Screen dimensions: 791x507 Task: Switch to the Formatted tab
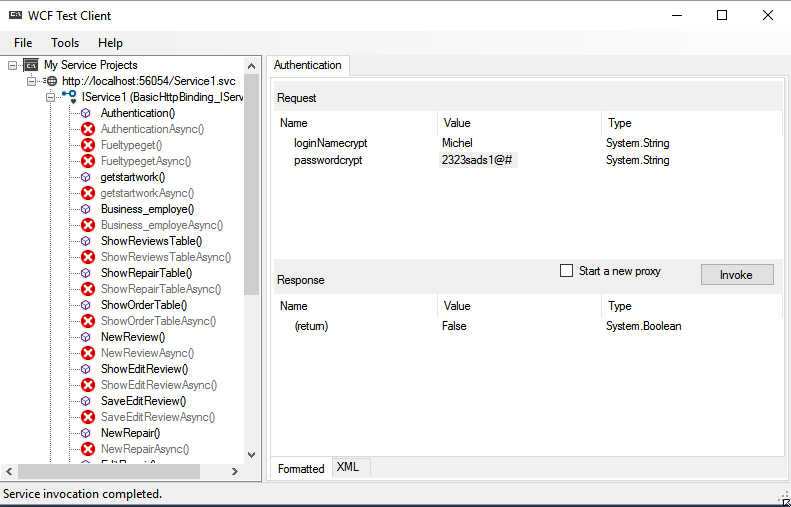click(301, 469)
